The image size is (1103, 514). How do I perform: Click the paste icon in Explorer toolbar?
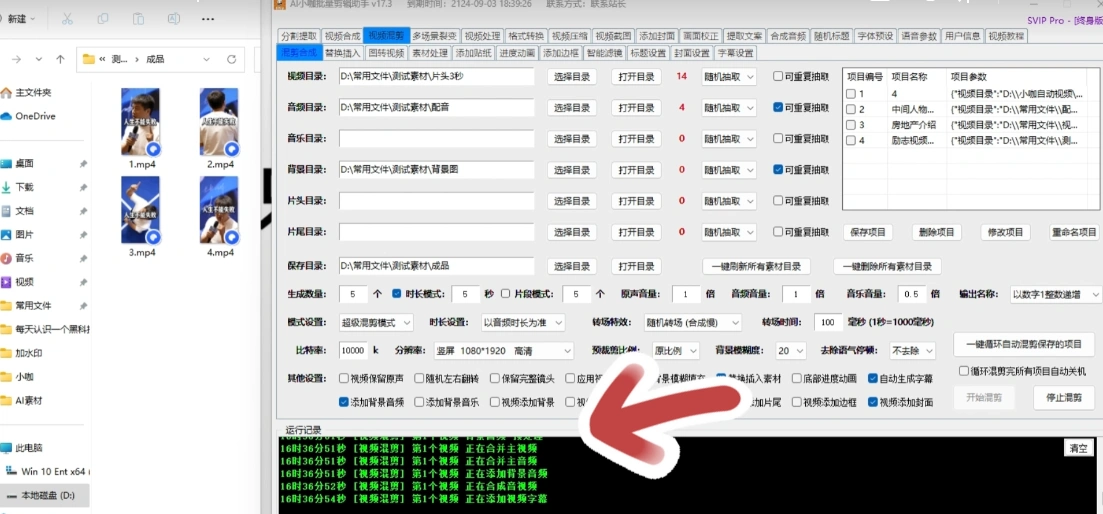pos(139,19)
